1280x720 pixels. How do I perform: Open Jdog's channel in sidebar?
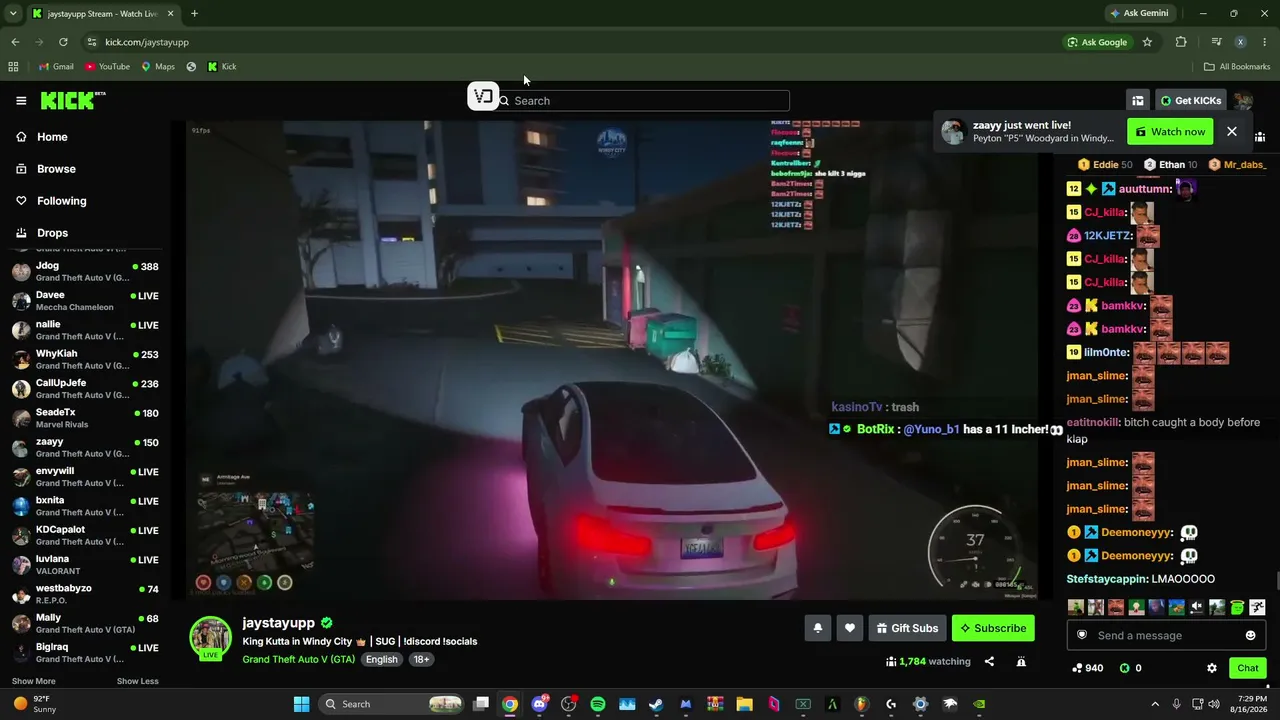click(x=85, y=272)
